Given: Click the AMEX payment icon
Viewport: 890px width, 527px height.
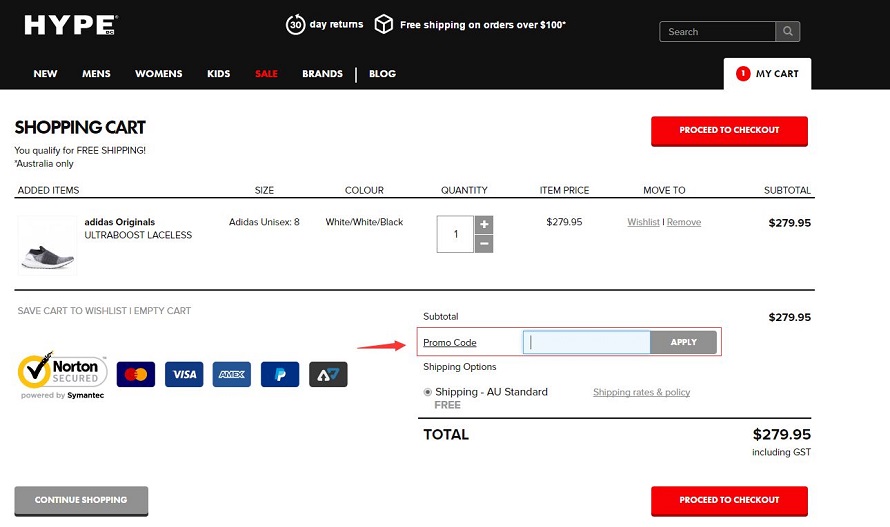Looking at the screenshot, I should [232, 374].
